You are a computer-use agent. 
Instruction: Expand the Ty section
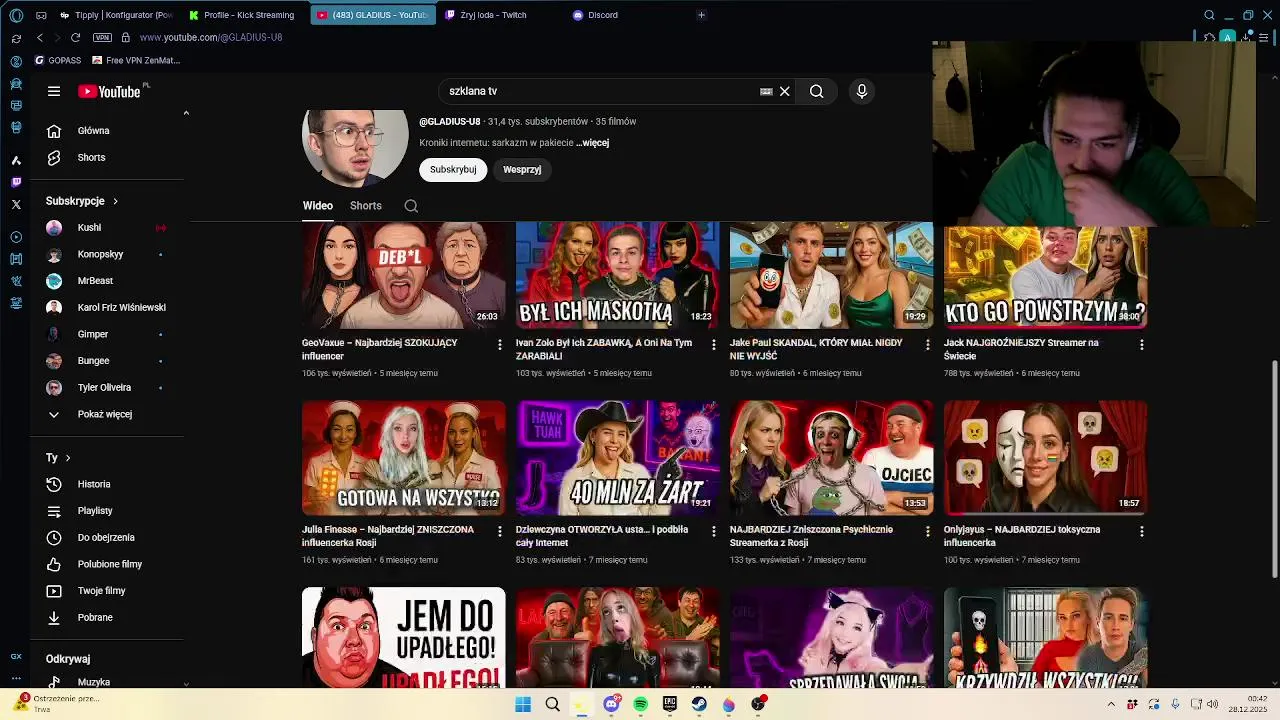[x=58, y=457]
